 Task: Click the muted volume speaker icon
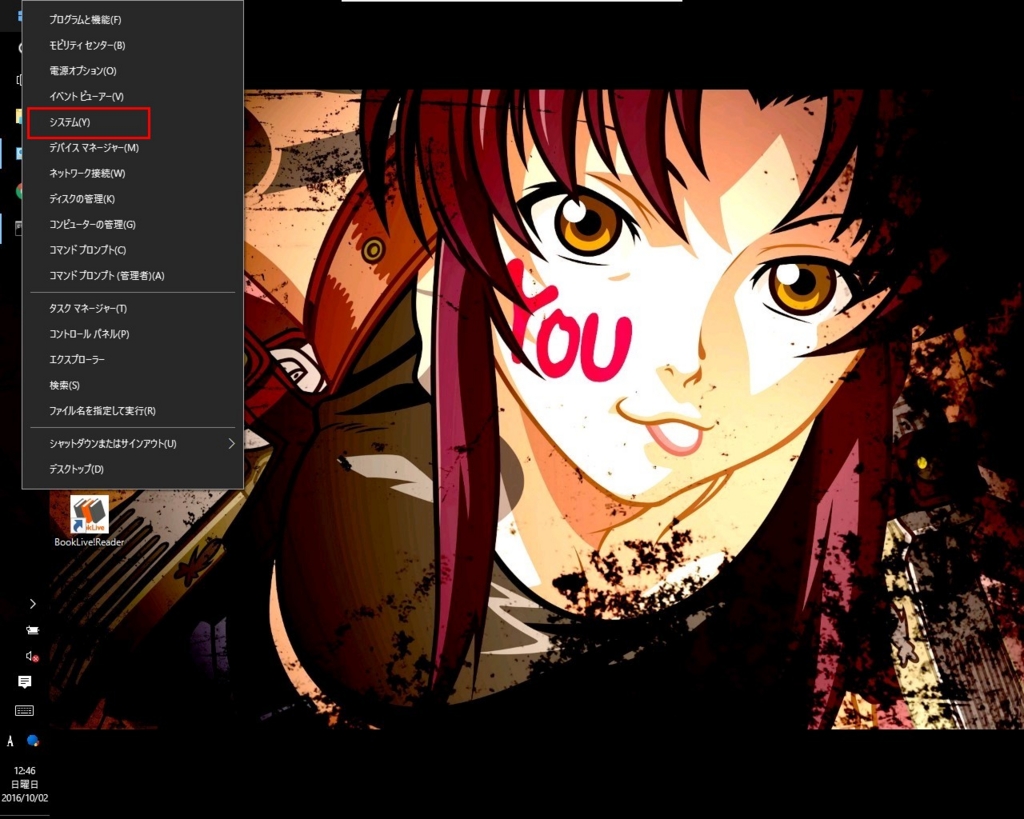(32, 656)
